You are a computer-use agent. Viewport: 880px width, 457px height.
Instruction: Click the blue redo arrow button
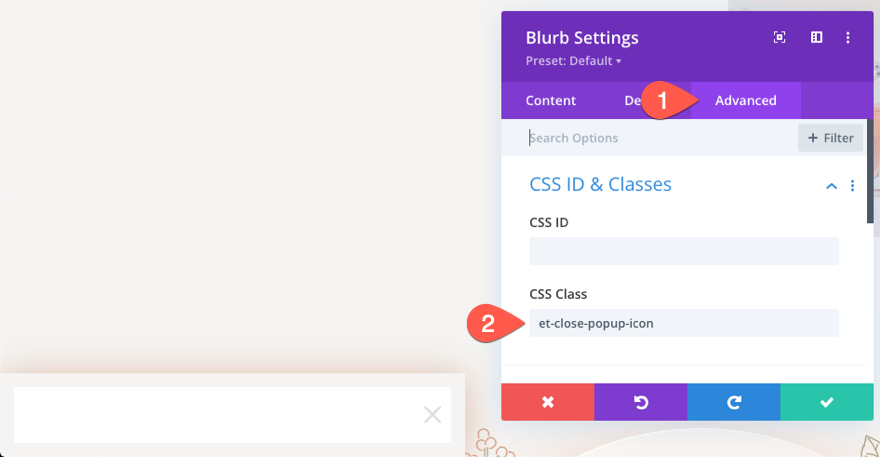(734, 402)
